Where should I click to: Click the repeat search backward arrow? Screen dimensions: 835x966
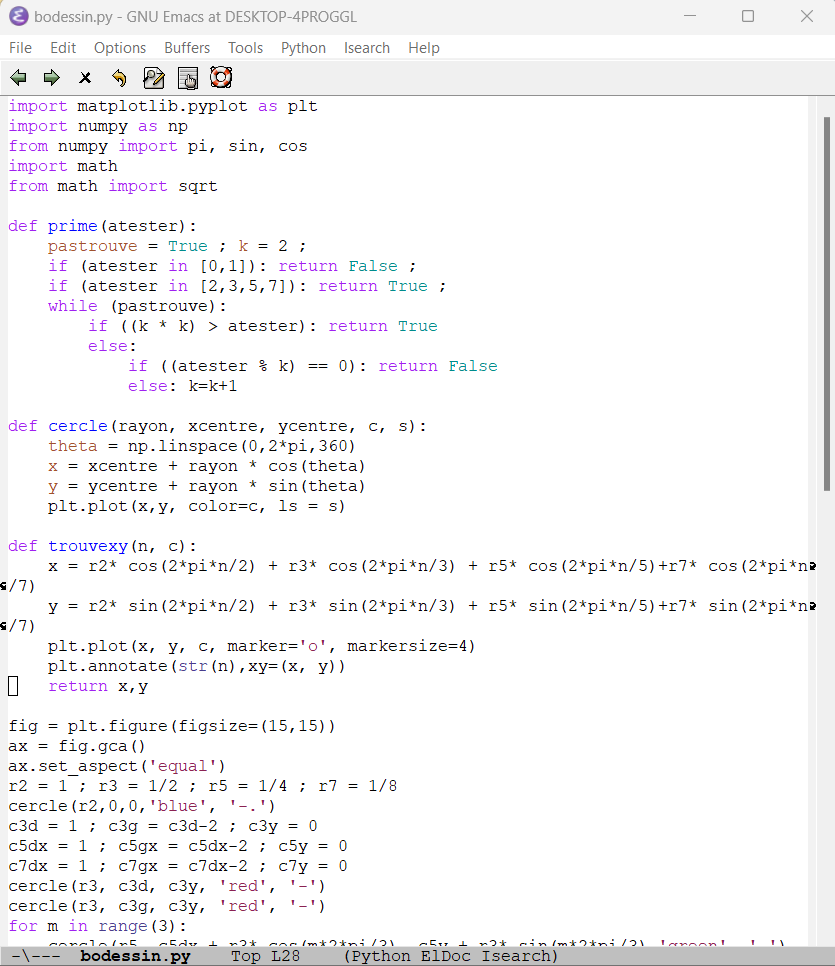(18, 77)
